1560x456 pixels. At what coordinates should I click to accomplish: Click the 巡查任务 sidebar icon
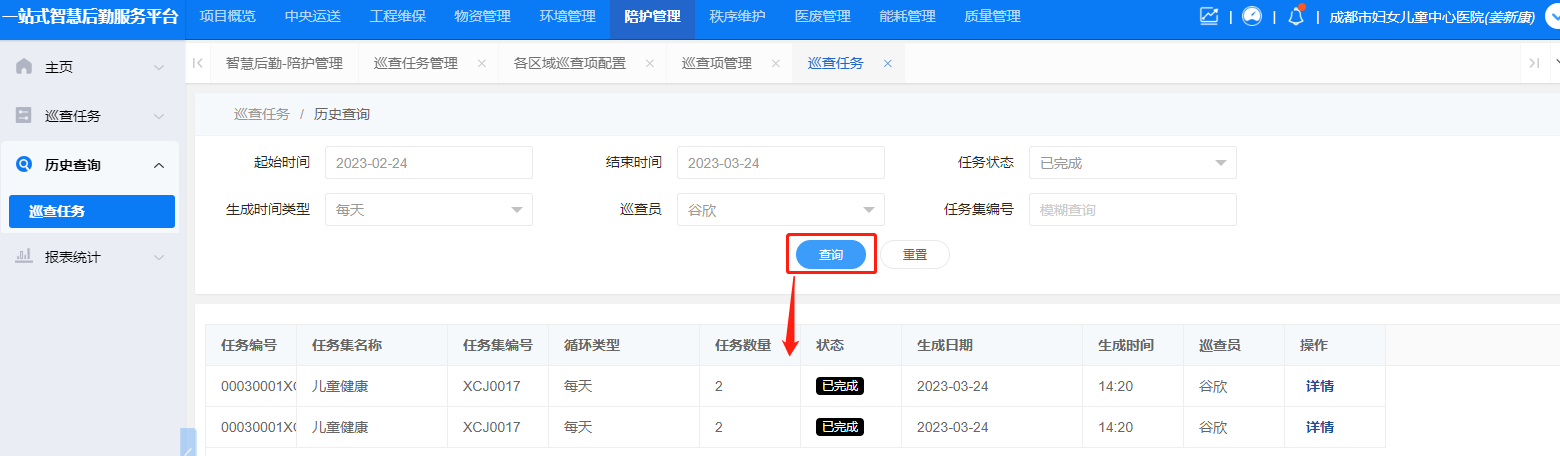click(x=24, y=116)
